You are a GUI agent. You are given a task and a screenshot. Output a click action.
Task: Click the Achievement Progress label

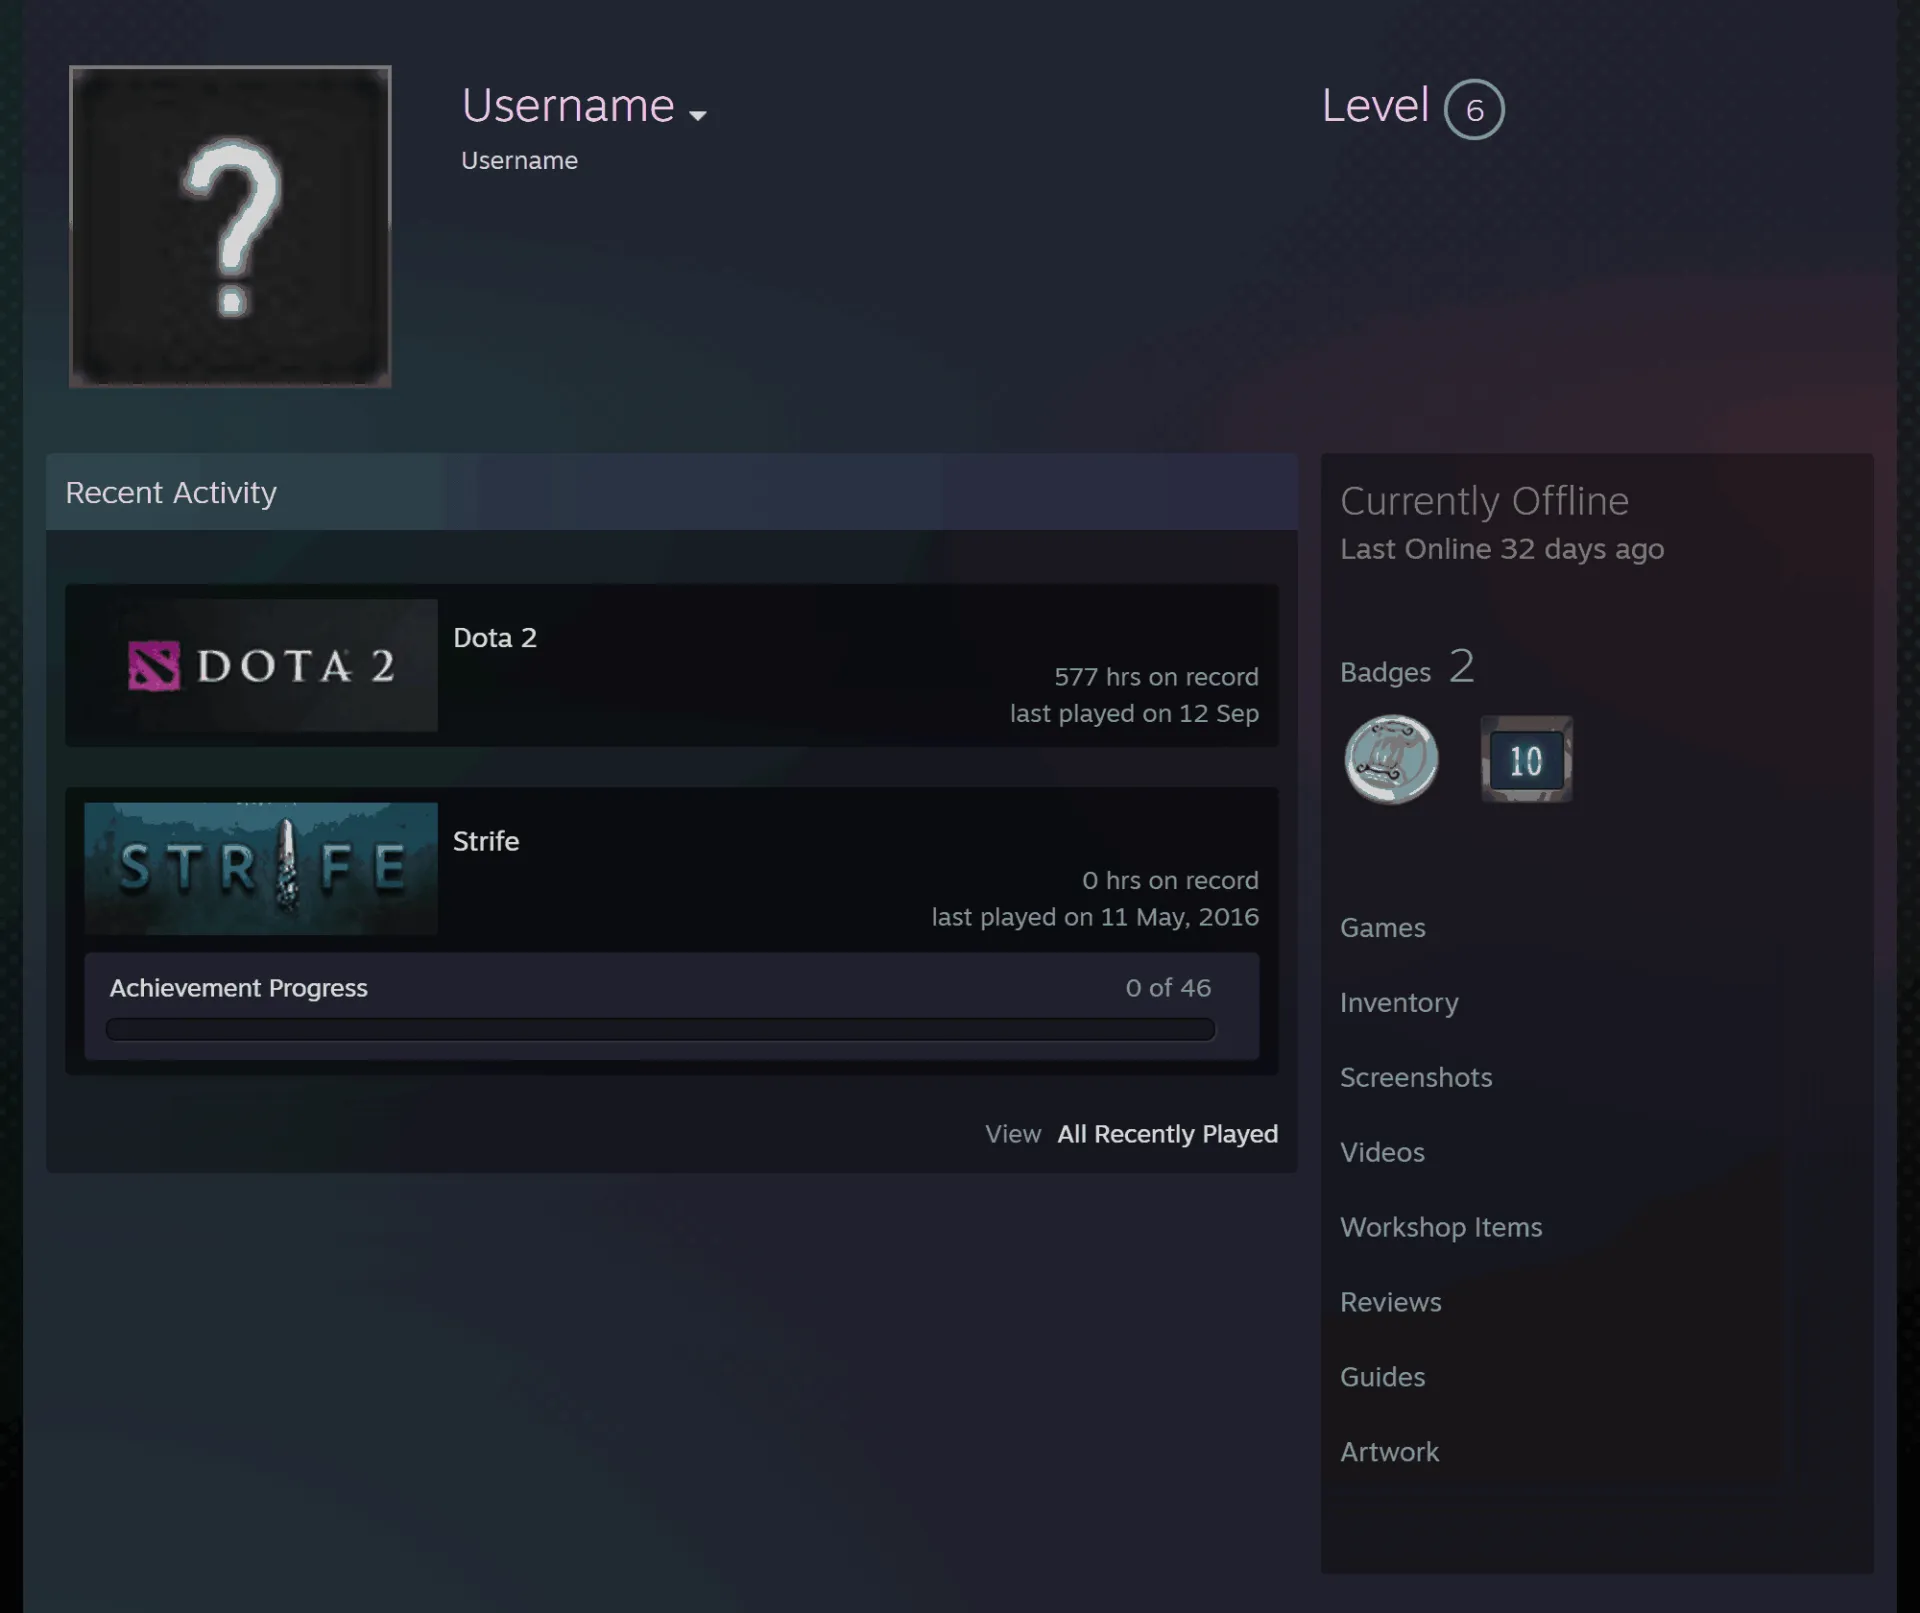239,988
